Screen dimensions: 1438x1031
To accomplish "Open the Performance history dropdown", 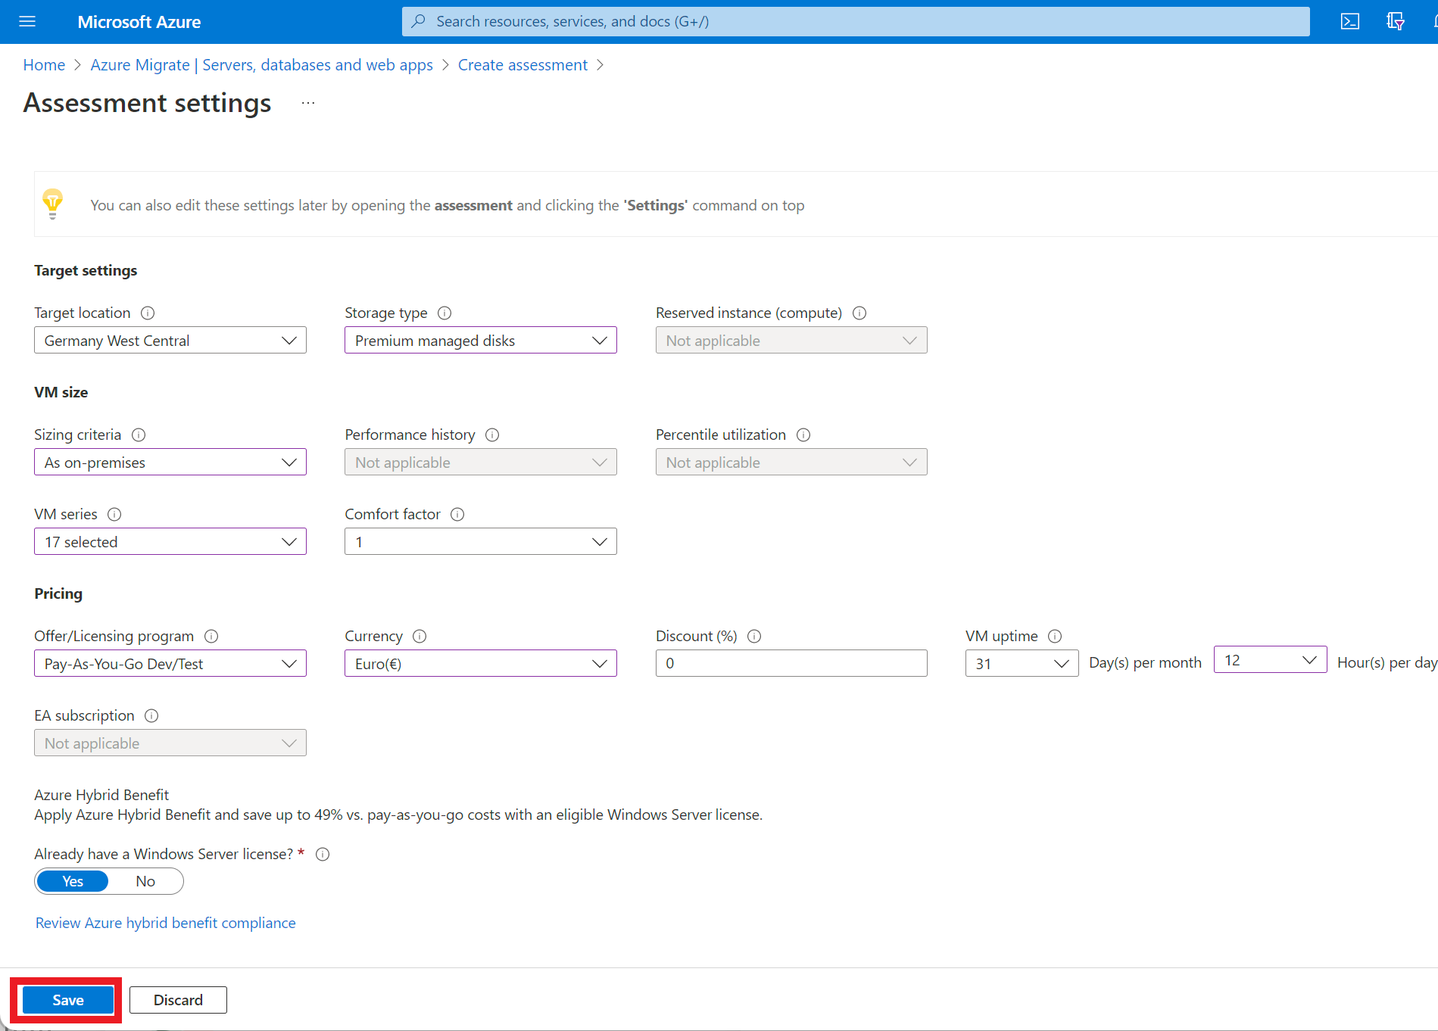I will pos(481,462).
